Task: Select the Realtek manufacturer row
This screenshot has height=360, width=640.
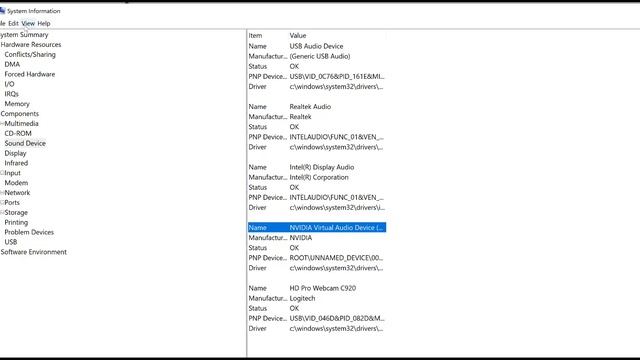Action: pyautogui.click(x=317, y=117)
